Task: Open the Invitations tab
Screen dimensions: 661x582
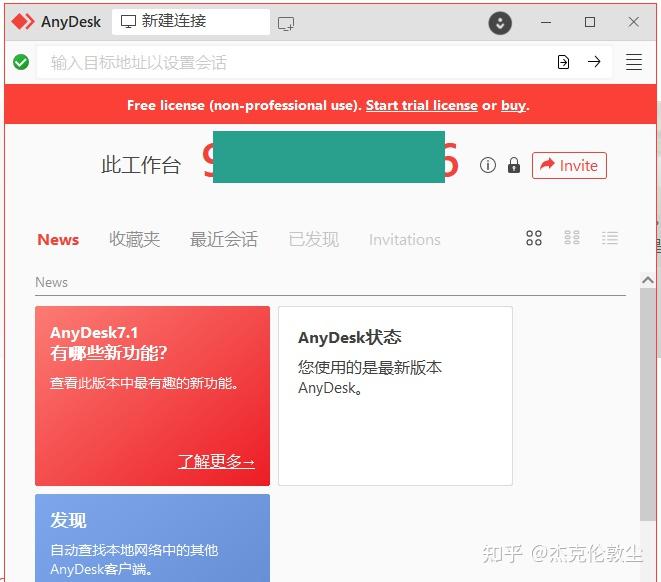Action: pyautogui.click(x=405, y=239)
